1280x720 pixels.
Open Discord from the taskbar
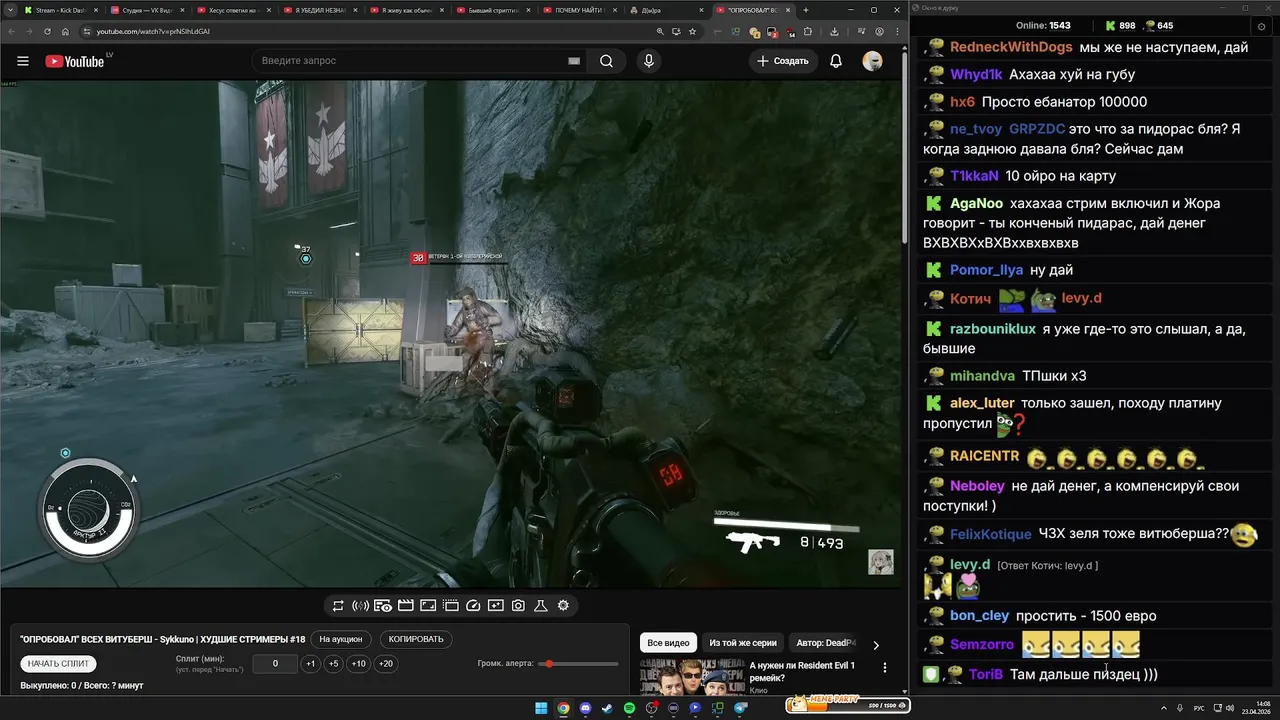[x=585, y=708]
